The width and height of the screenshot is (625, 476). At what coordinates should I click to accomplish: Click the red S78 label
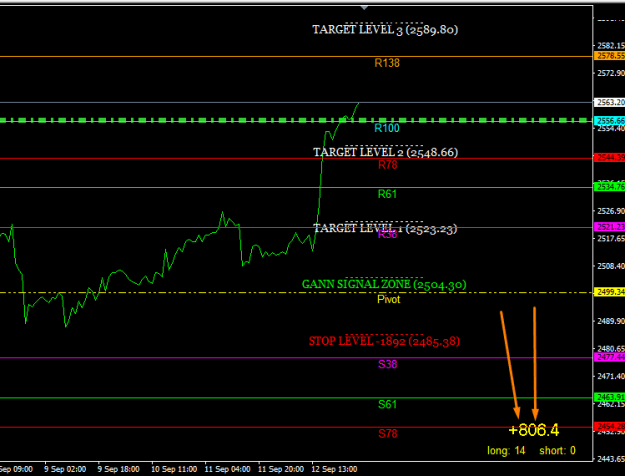(x=387, y=434)
